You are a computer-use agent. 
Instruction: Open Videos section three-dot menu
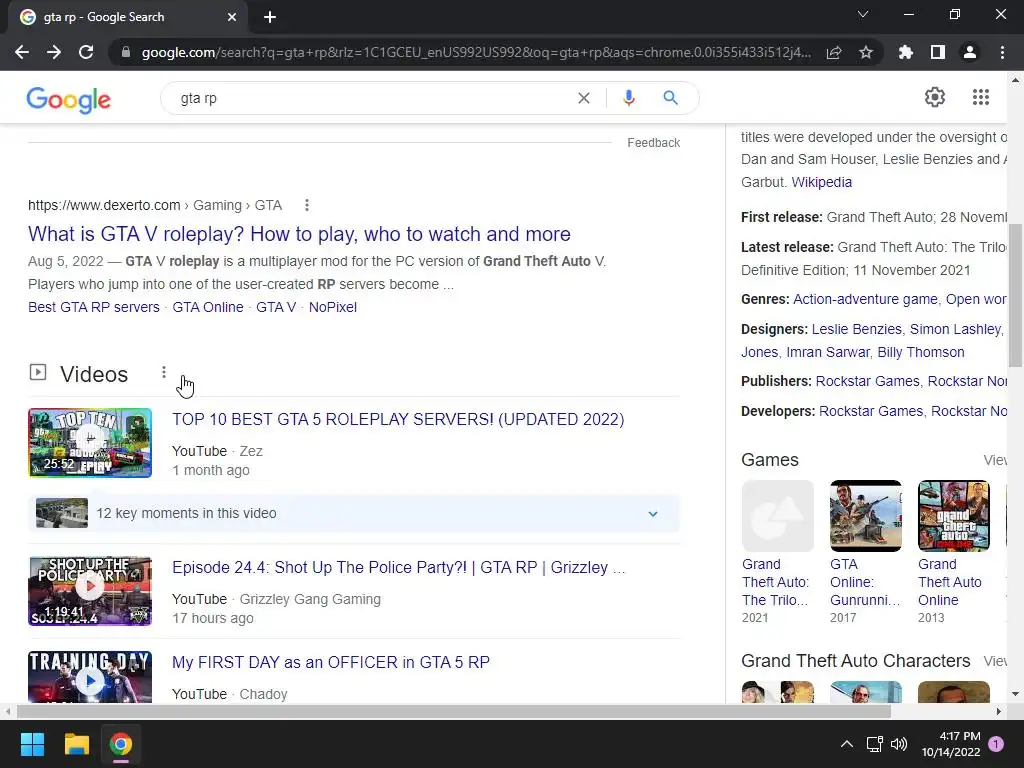163,372
